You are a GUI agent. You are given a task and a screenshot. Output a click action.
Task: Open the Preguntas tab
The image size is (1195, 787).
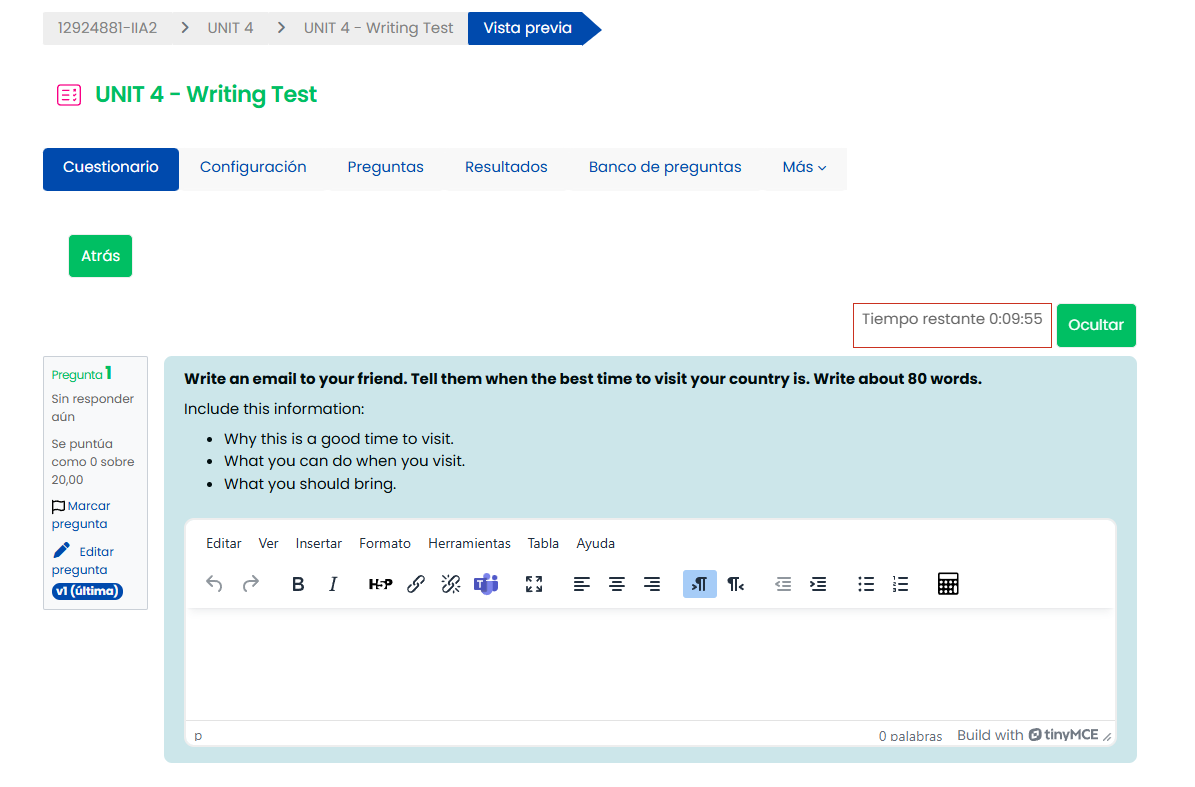[x=386, y=168]
